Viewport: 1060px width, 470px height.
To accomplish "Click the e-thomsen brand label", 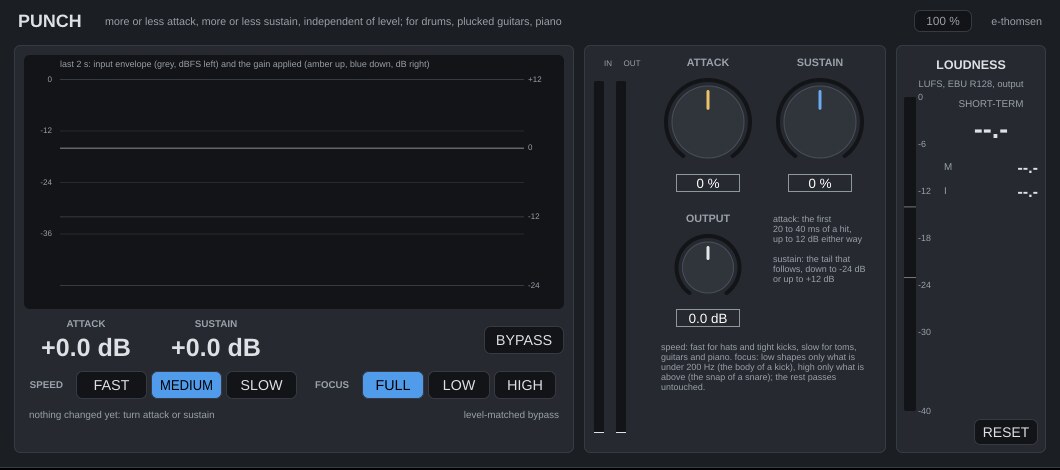I will pyautogui.click(x=1016, y=21).
